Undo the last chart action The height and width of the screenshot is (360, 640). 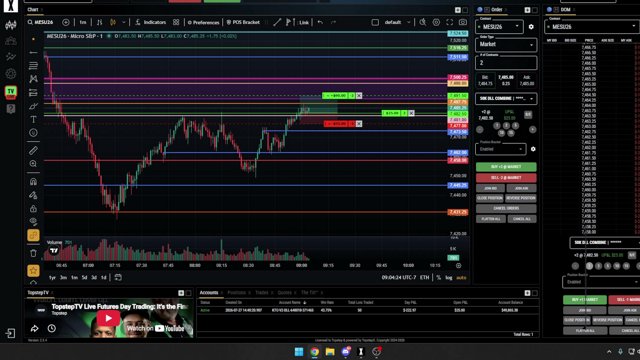click(x=320, y=22)
